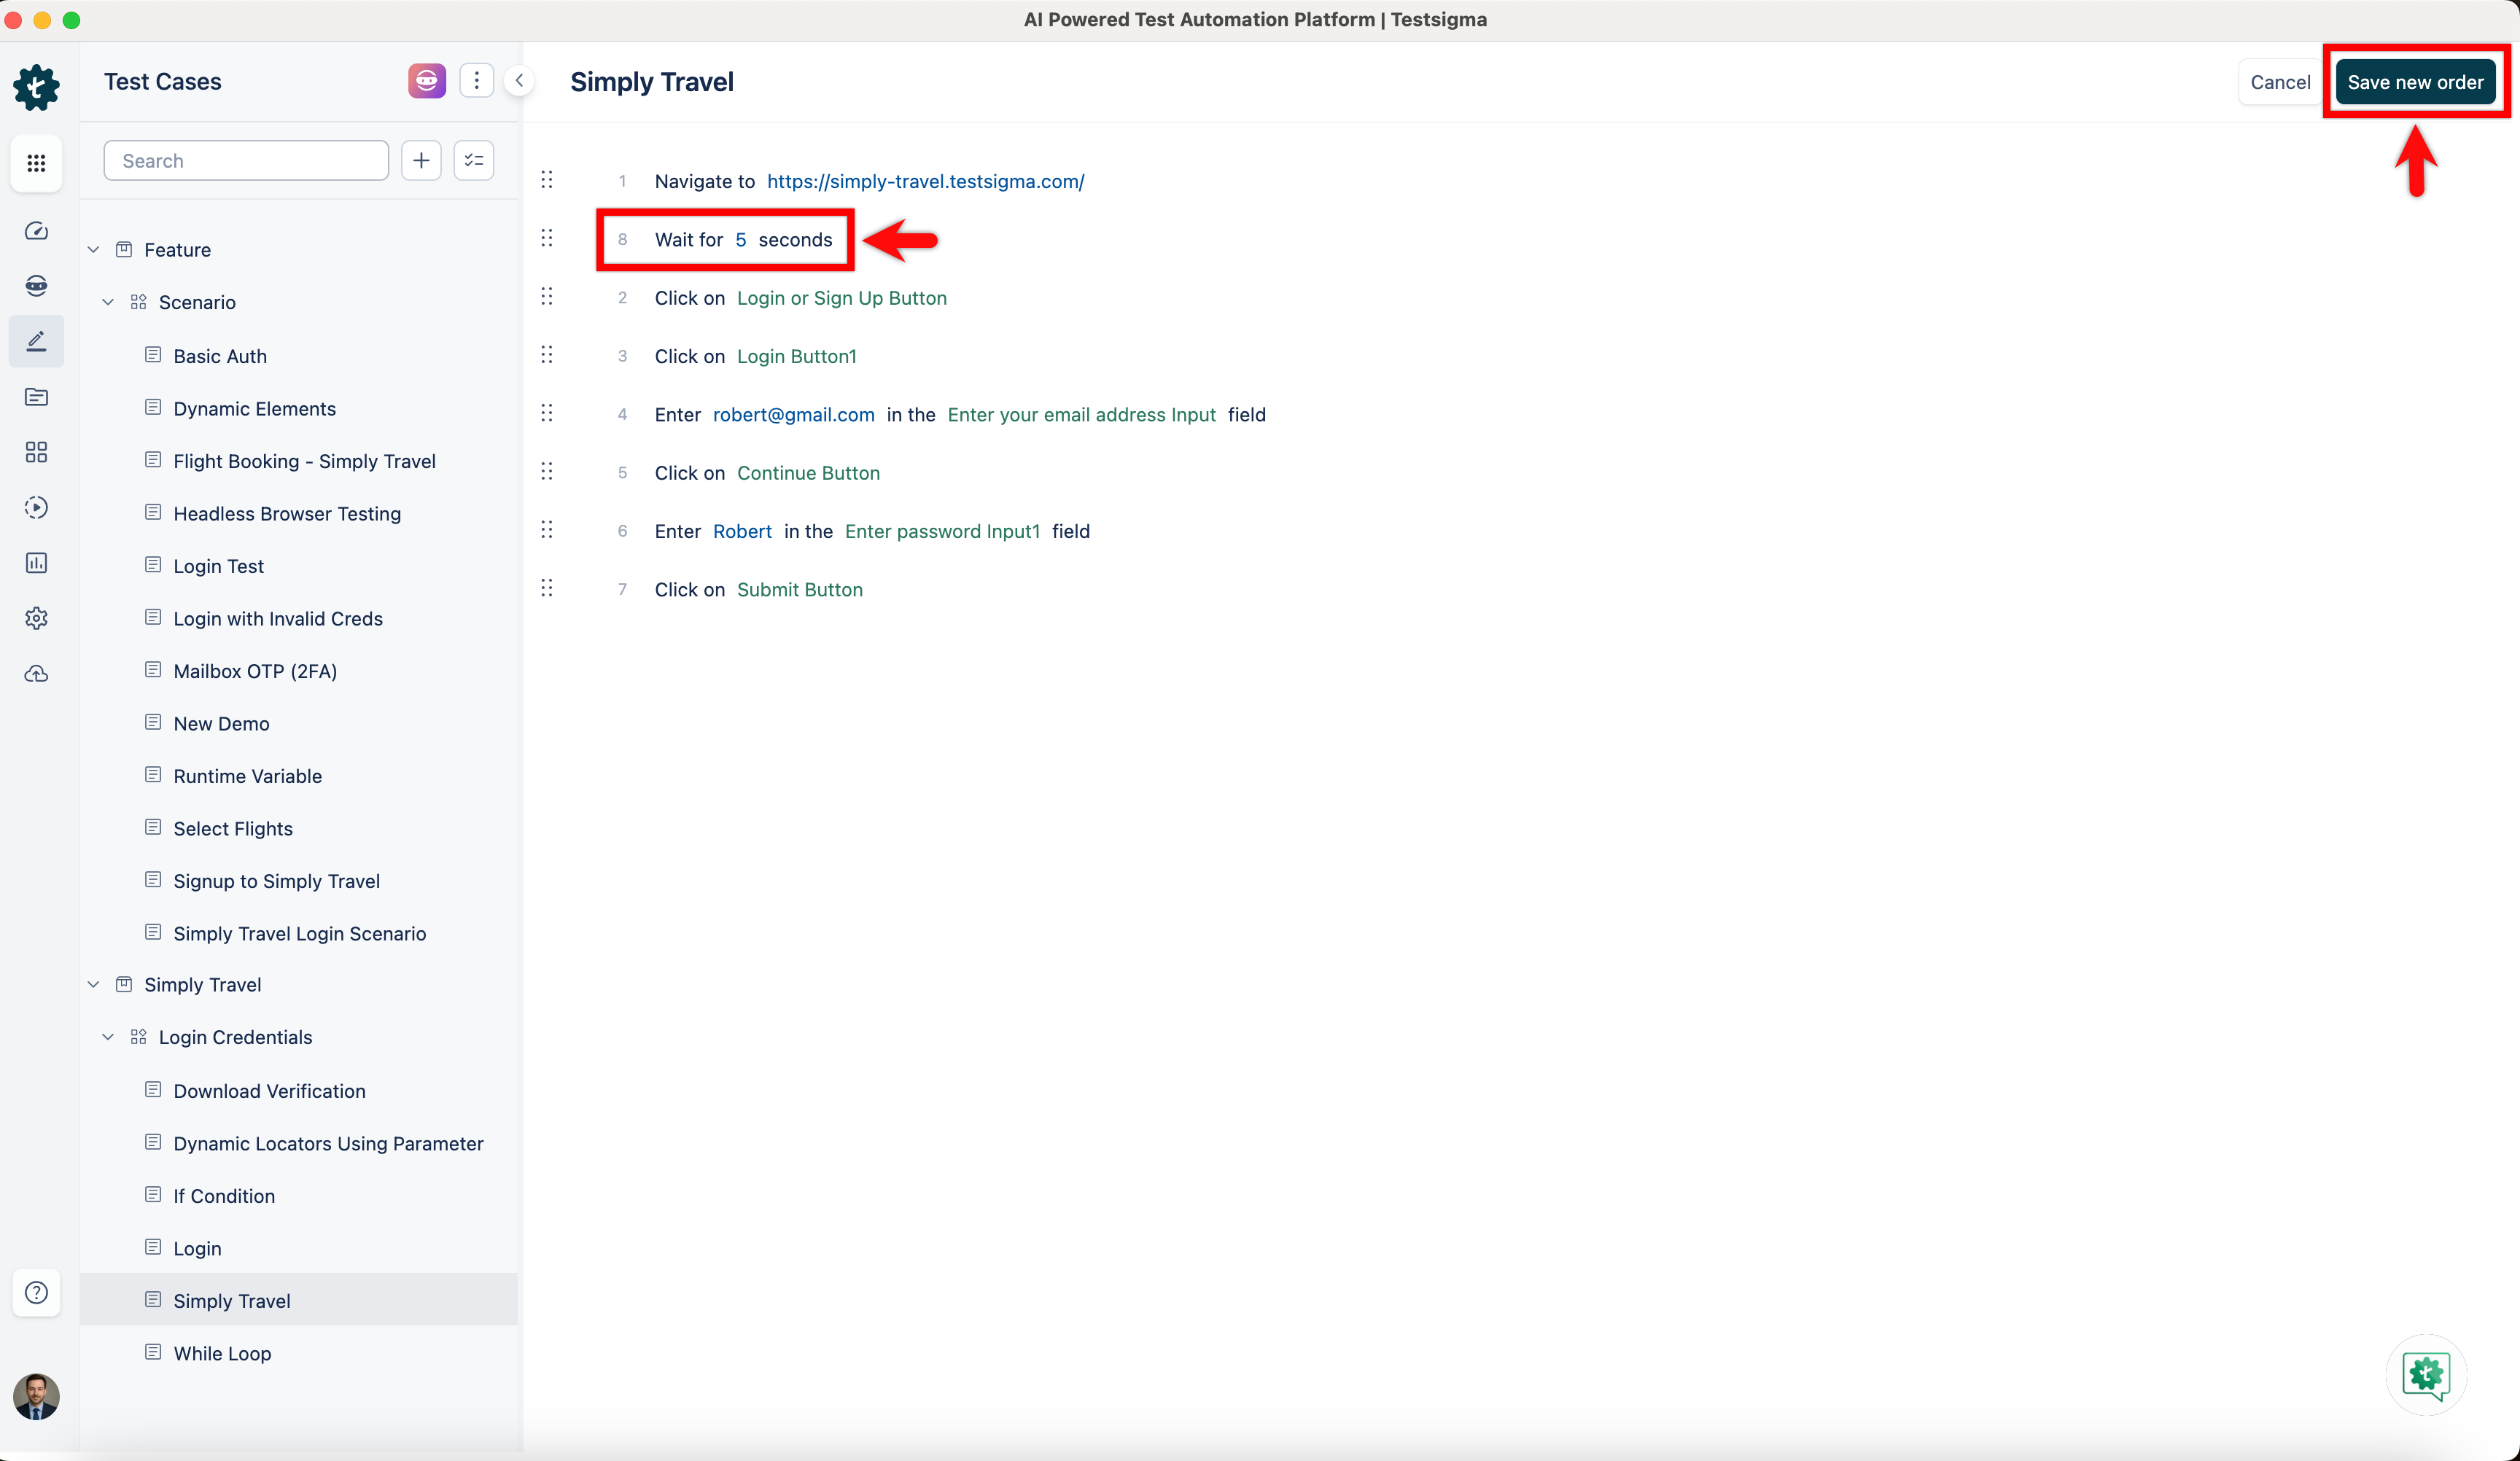The image size is (2520, 1461).
Task: Open the Headless Browser Testing test case
Action: coord(287,514)
